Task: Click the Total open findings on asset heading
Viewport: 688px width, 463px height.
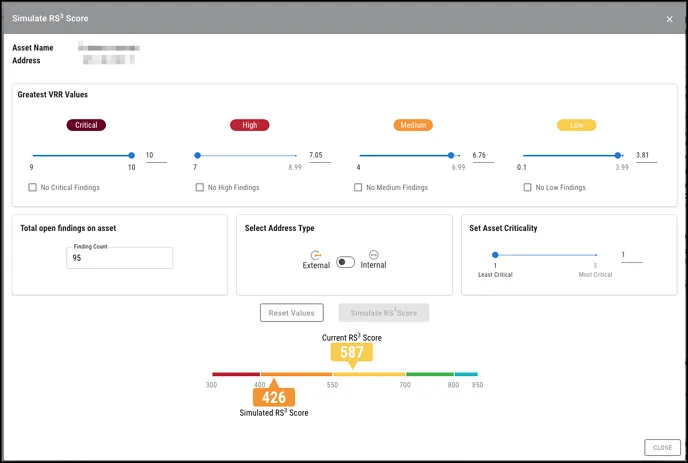Action: point(68,228)
